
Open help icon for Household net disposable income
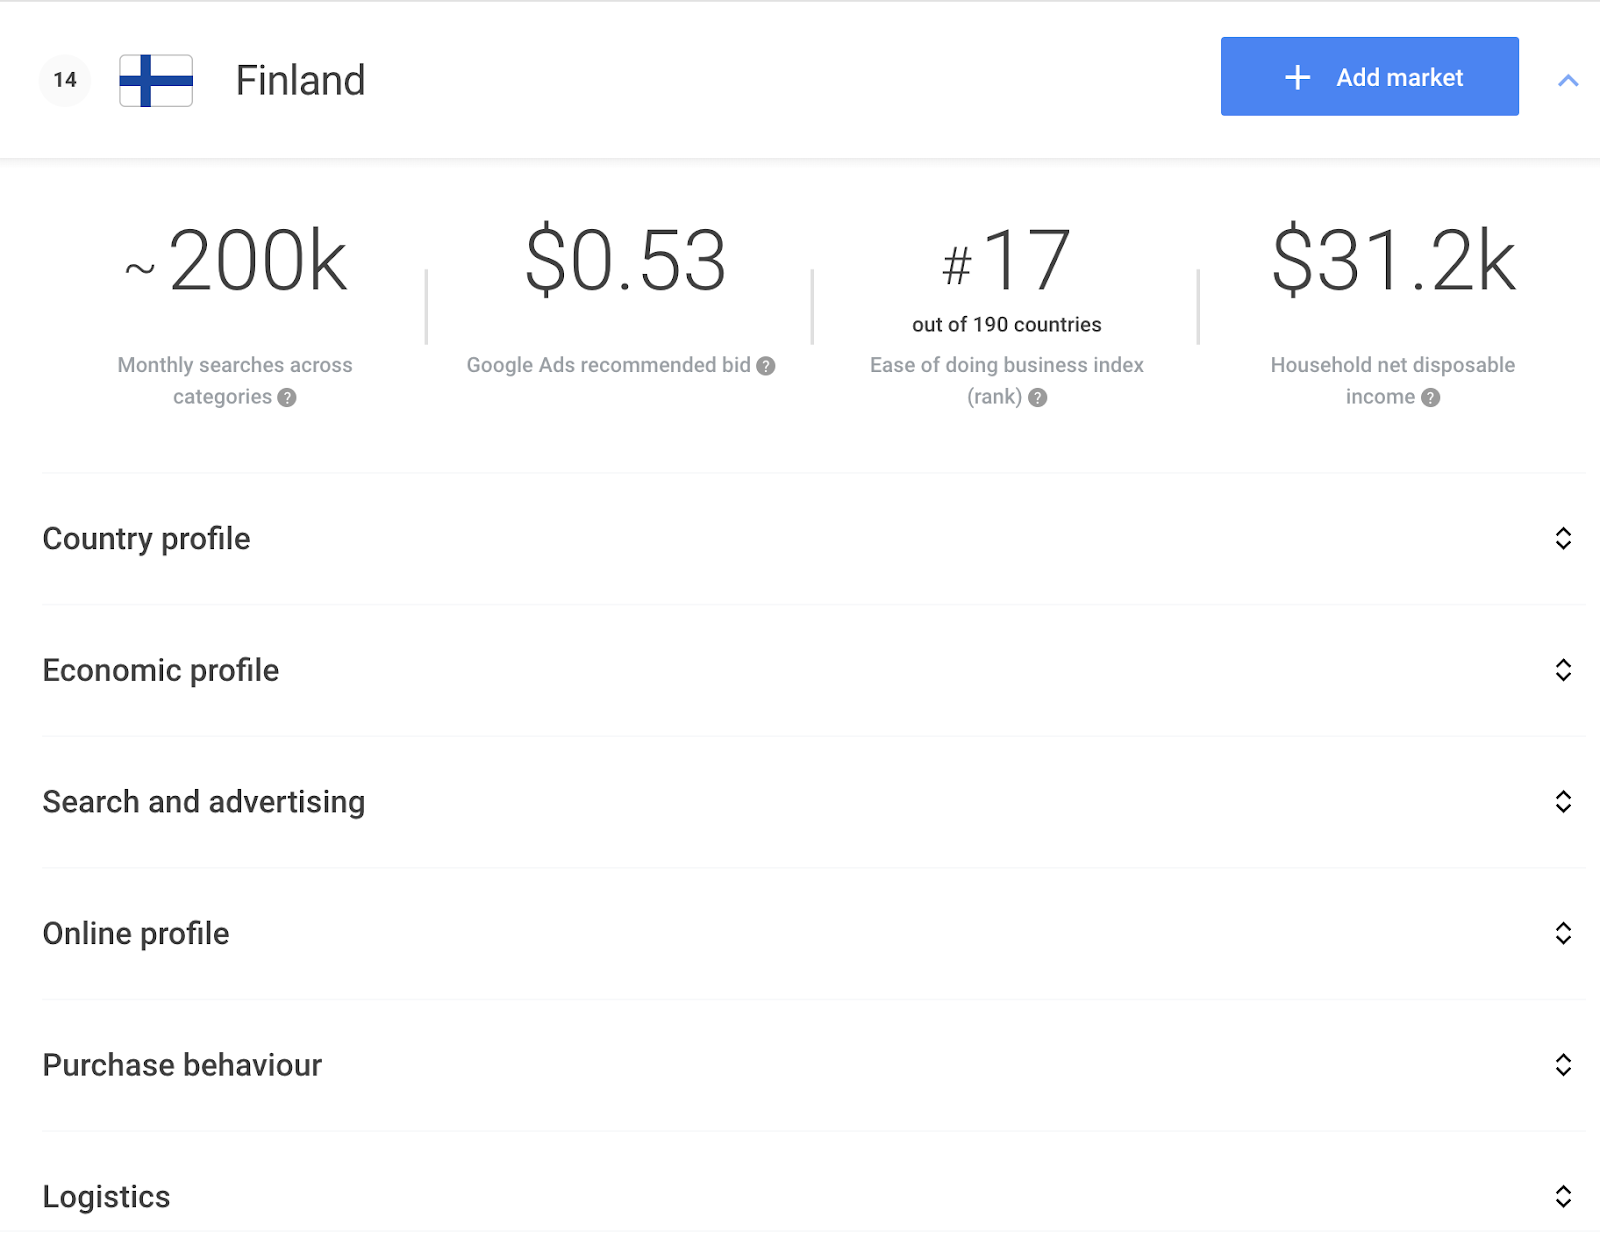tap(1431, 398)
